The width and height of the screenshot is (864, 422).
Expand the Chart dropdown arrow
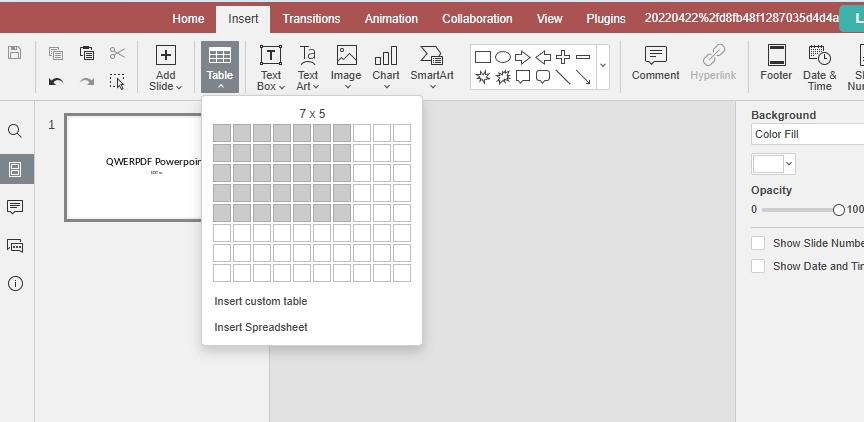click(386, 87)
